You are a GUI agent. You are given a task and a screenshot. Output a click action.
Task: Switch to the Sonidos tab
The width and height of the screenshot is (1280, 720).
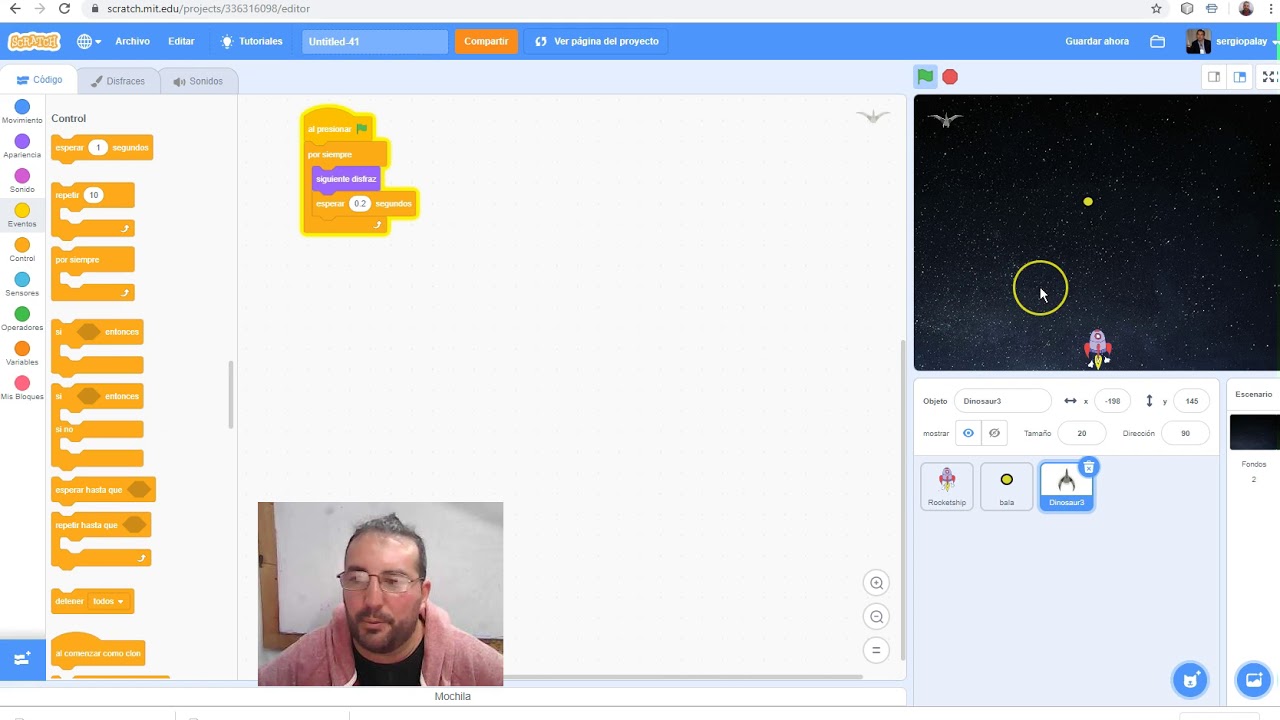point(198,81)
